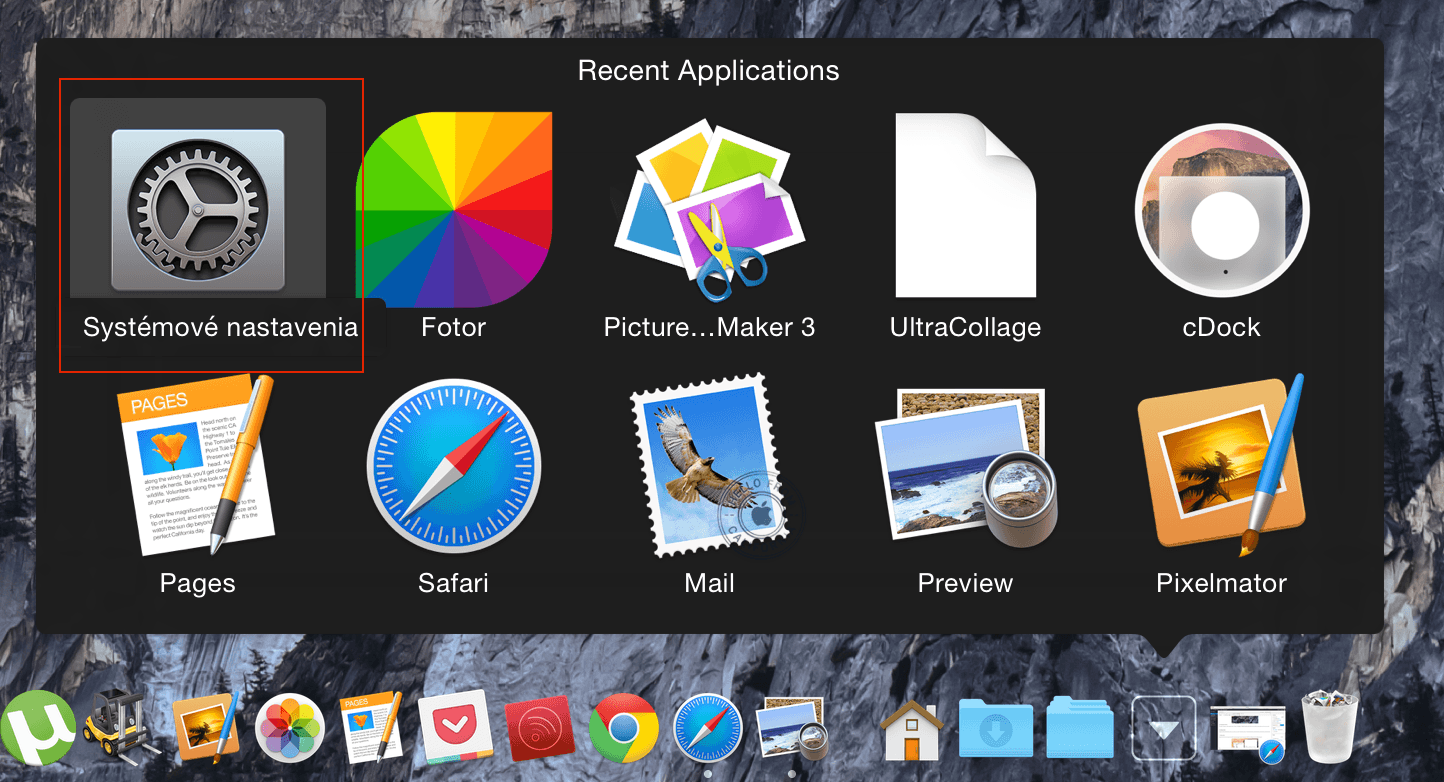Switch to Safari via its Dock icon
Screen dimensions: 1444x782
707,729
